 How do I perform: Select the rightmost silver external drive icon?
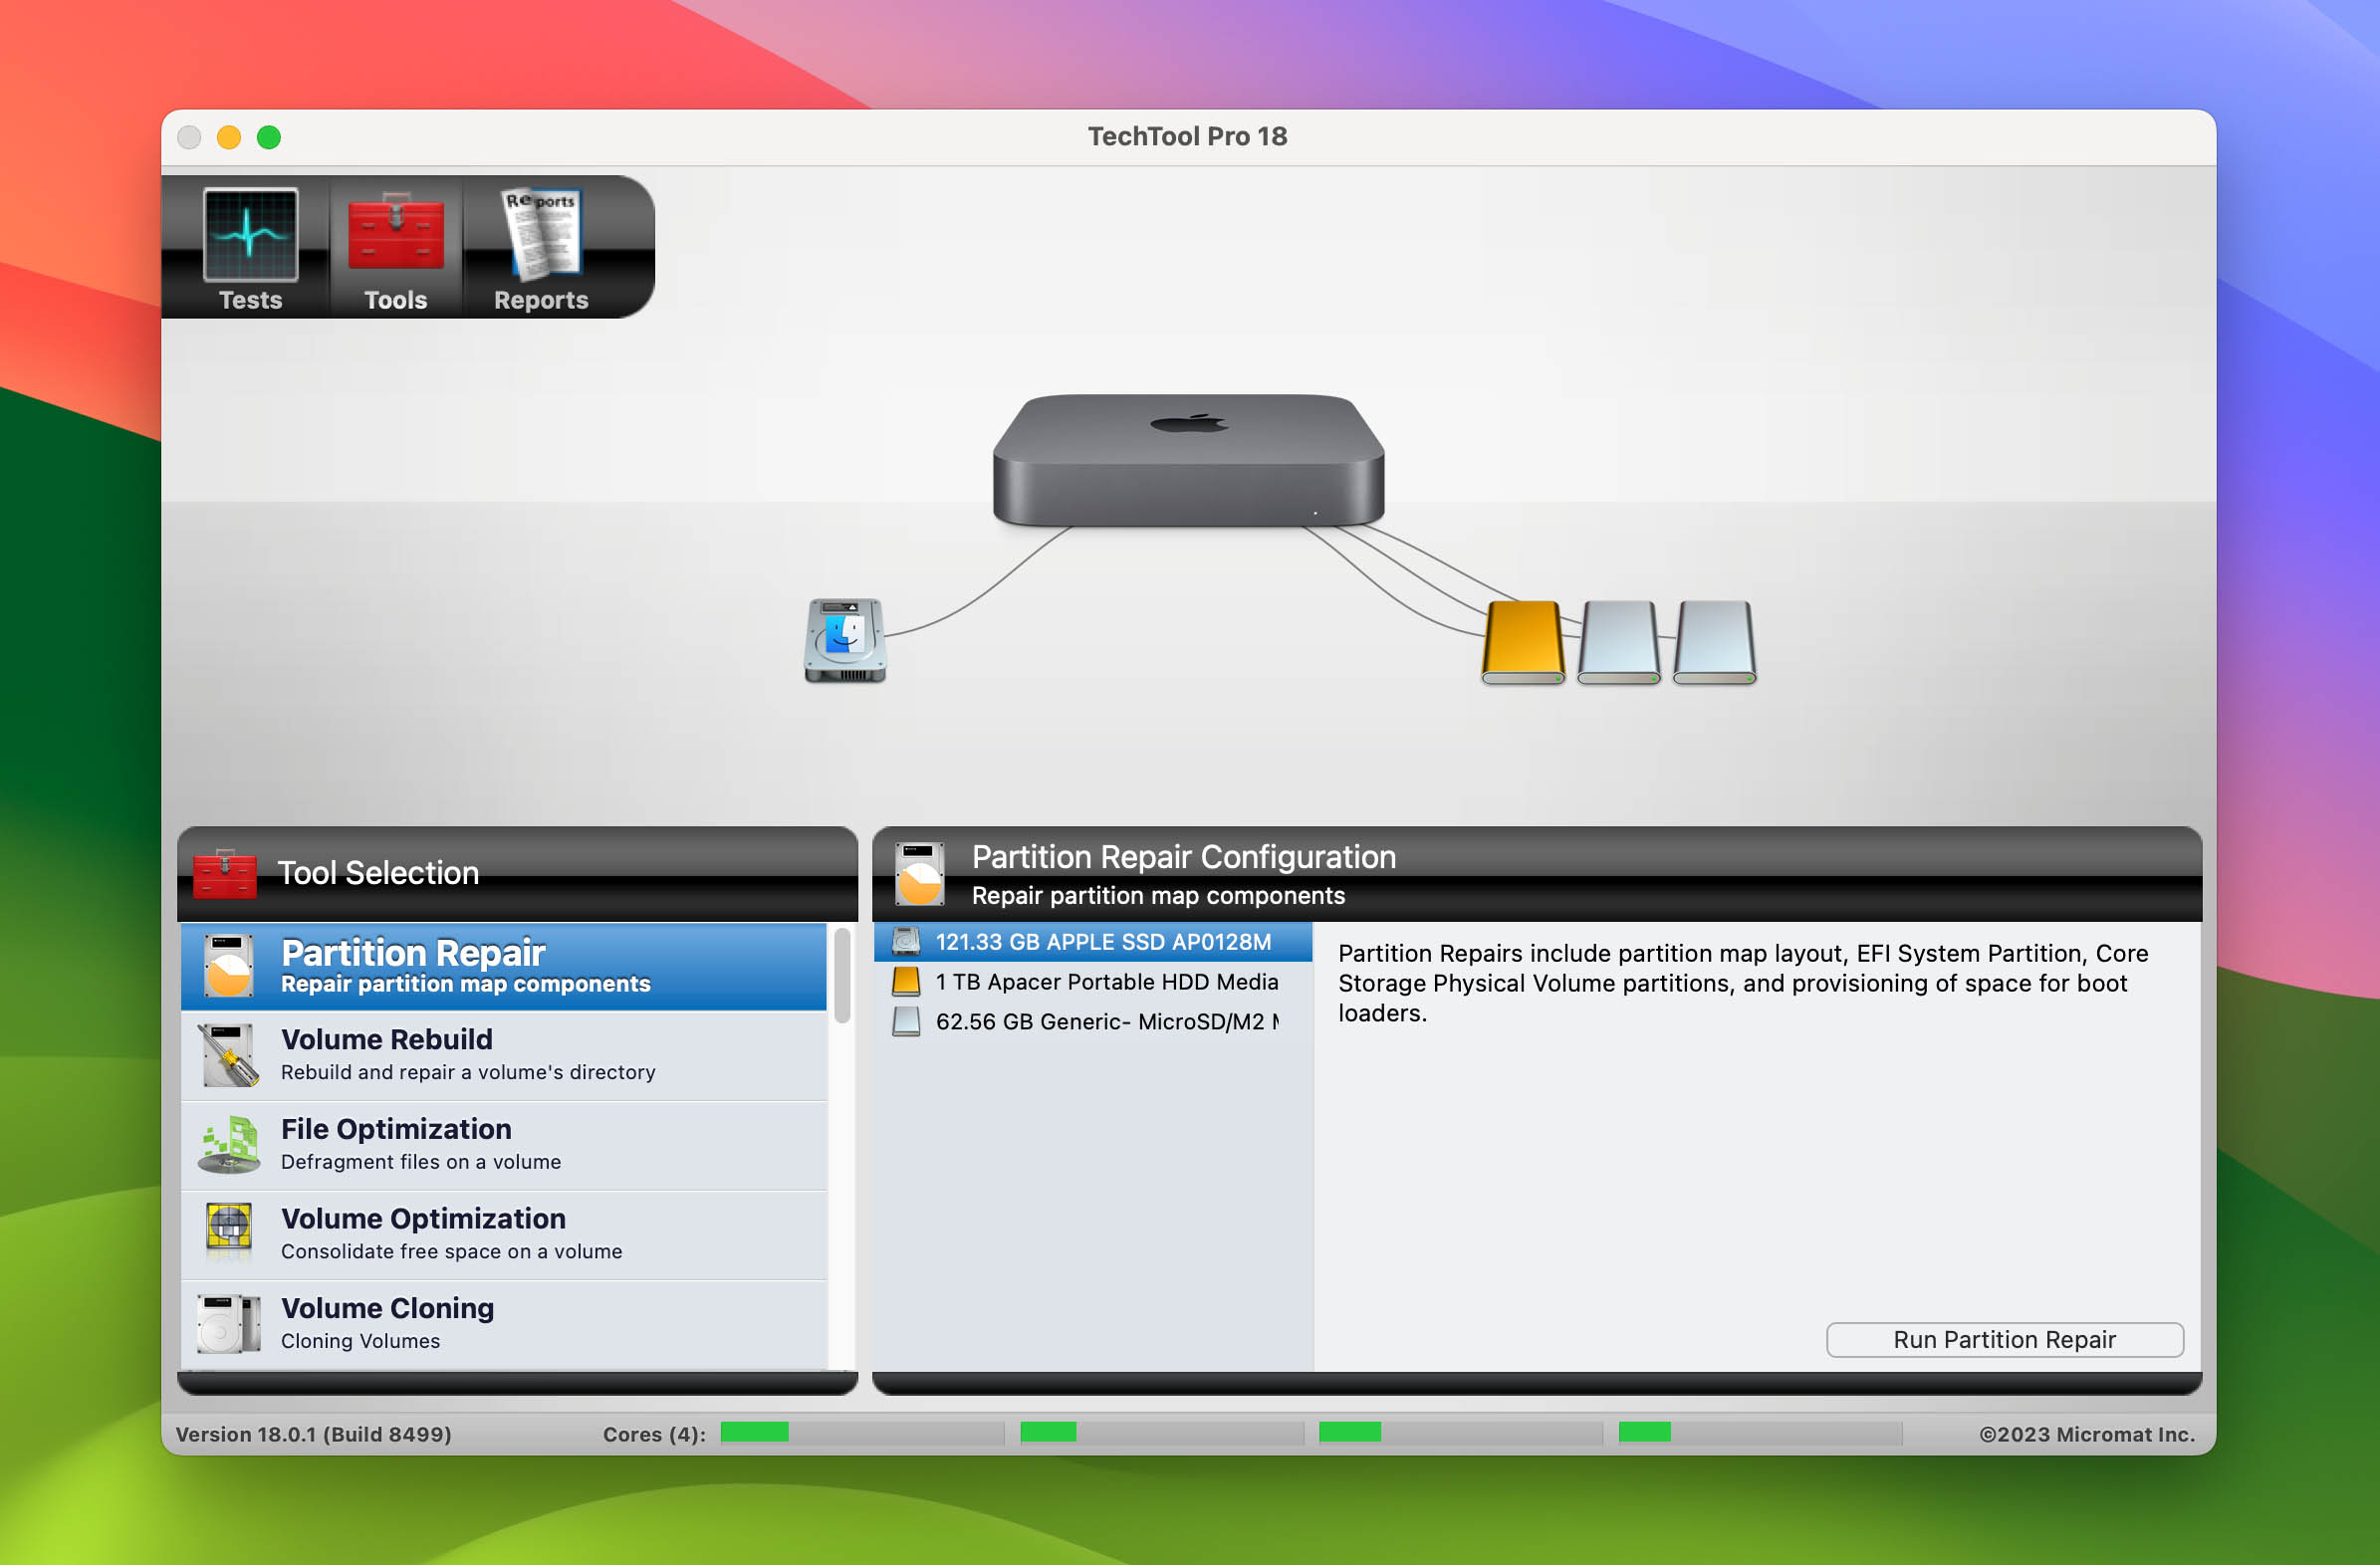[x=1714, y=642]
